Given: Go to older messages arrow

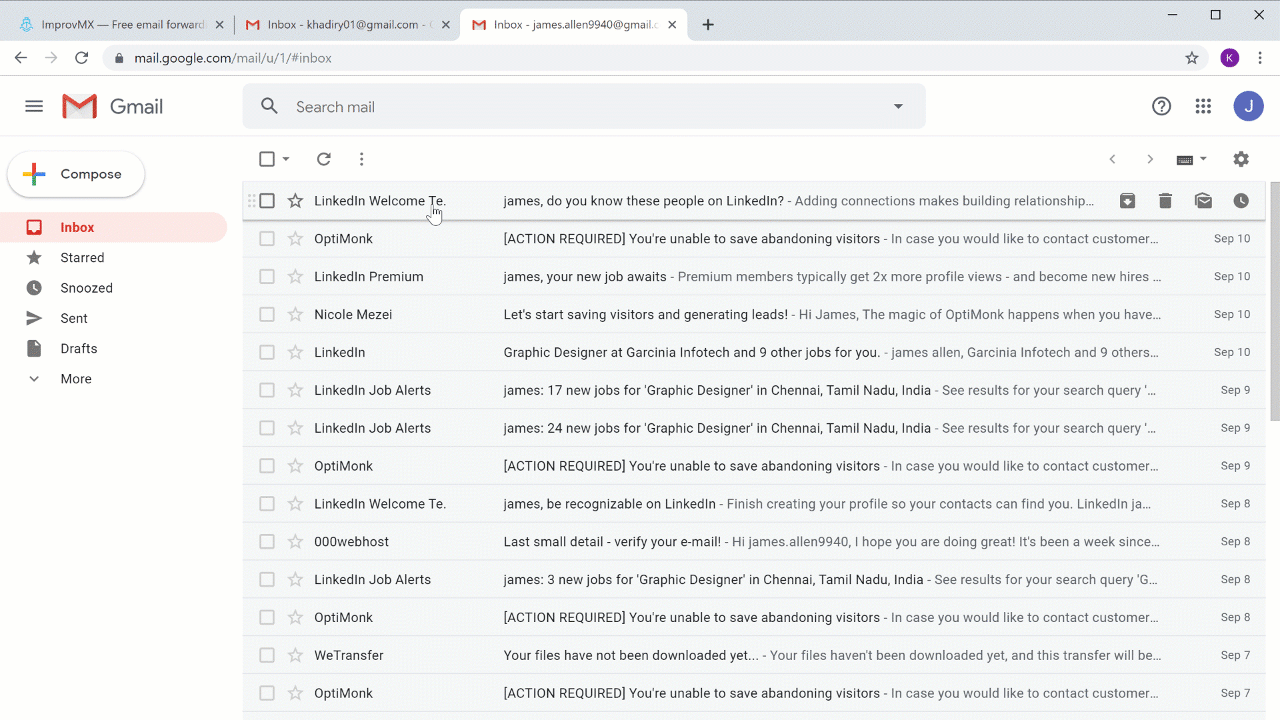Looking at the screenshot, I should click(x=1150, y=159).
